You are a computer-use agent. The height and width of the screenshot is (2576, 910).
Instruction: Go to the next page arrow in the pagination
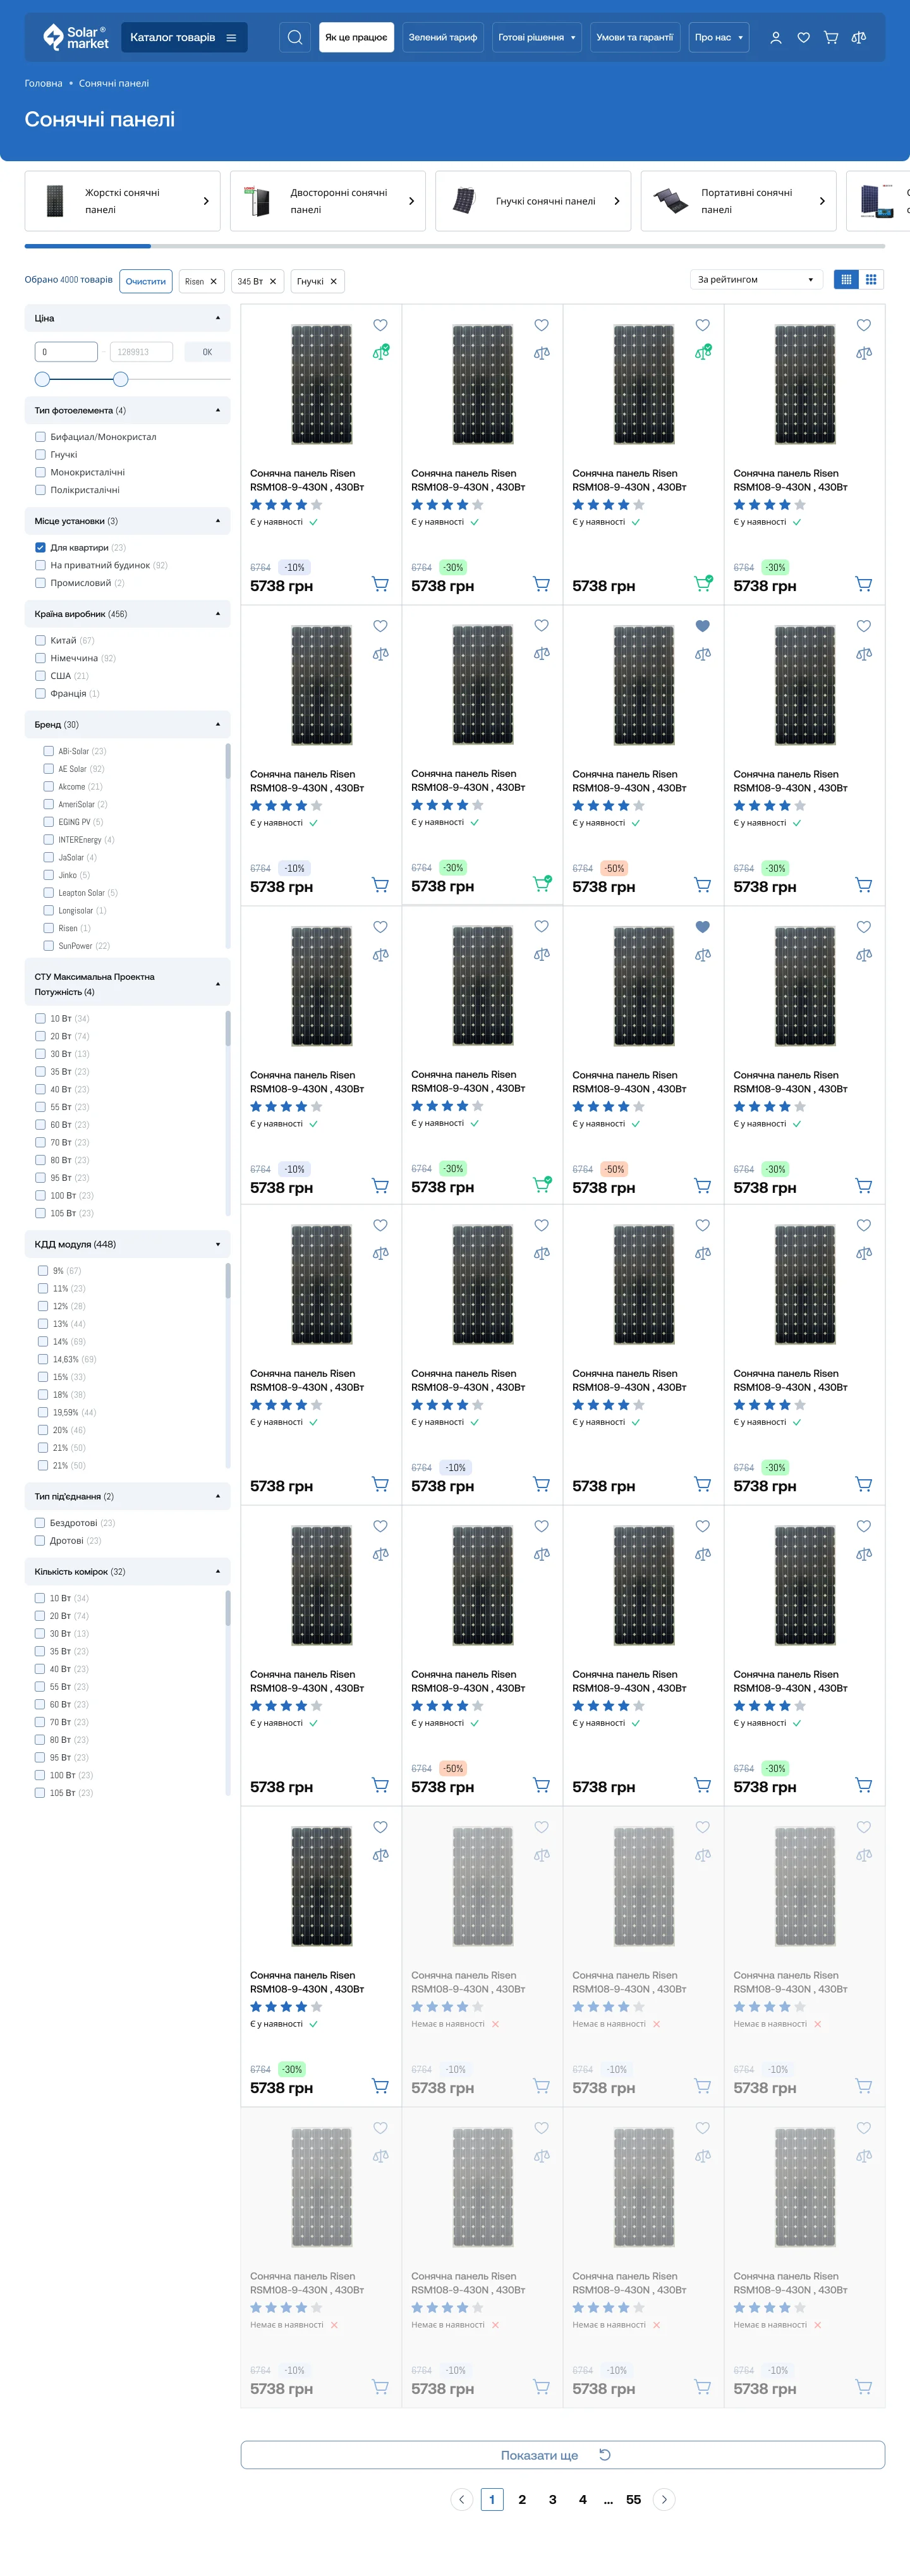tap(664, 2499)
